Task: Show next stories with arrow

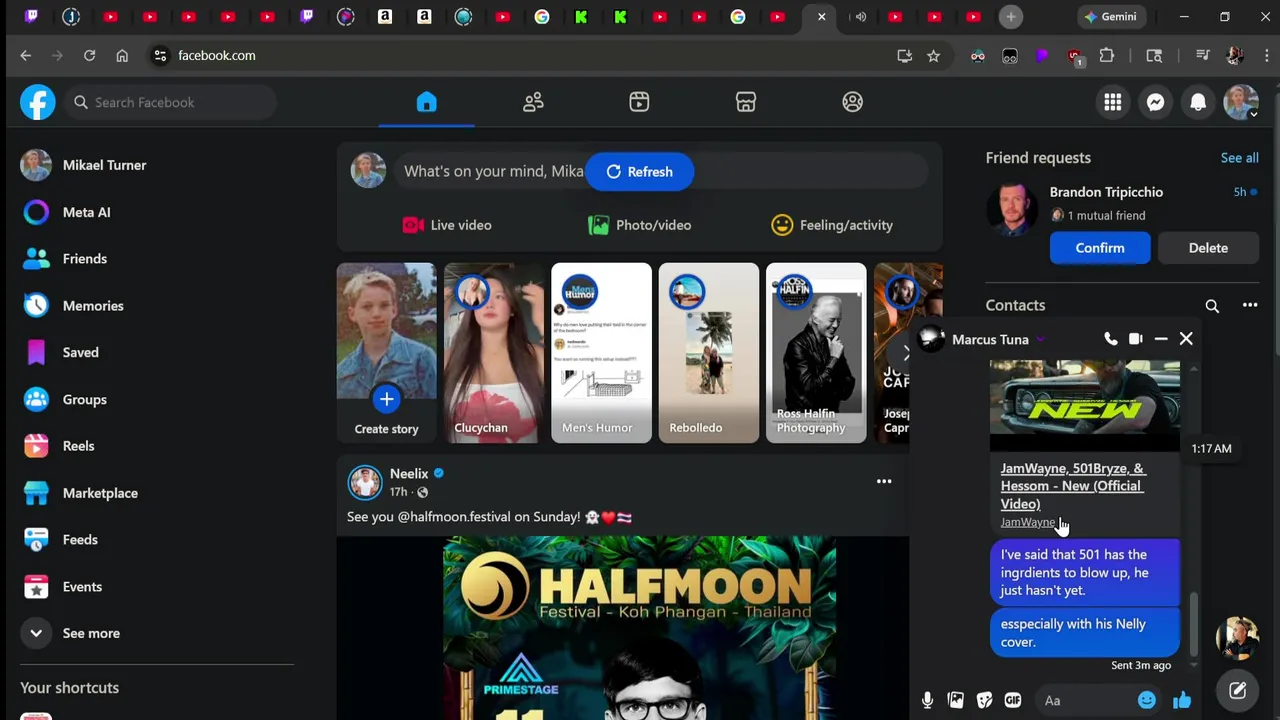Action: pos(905,353)
